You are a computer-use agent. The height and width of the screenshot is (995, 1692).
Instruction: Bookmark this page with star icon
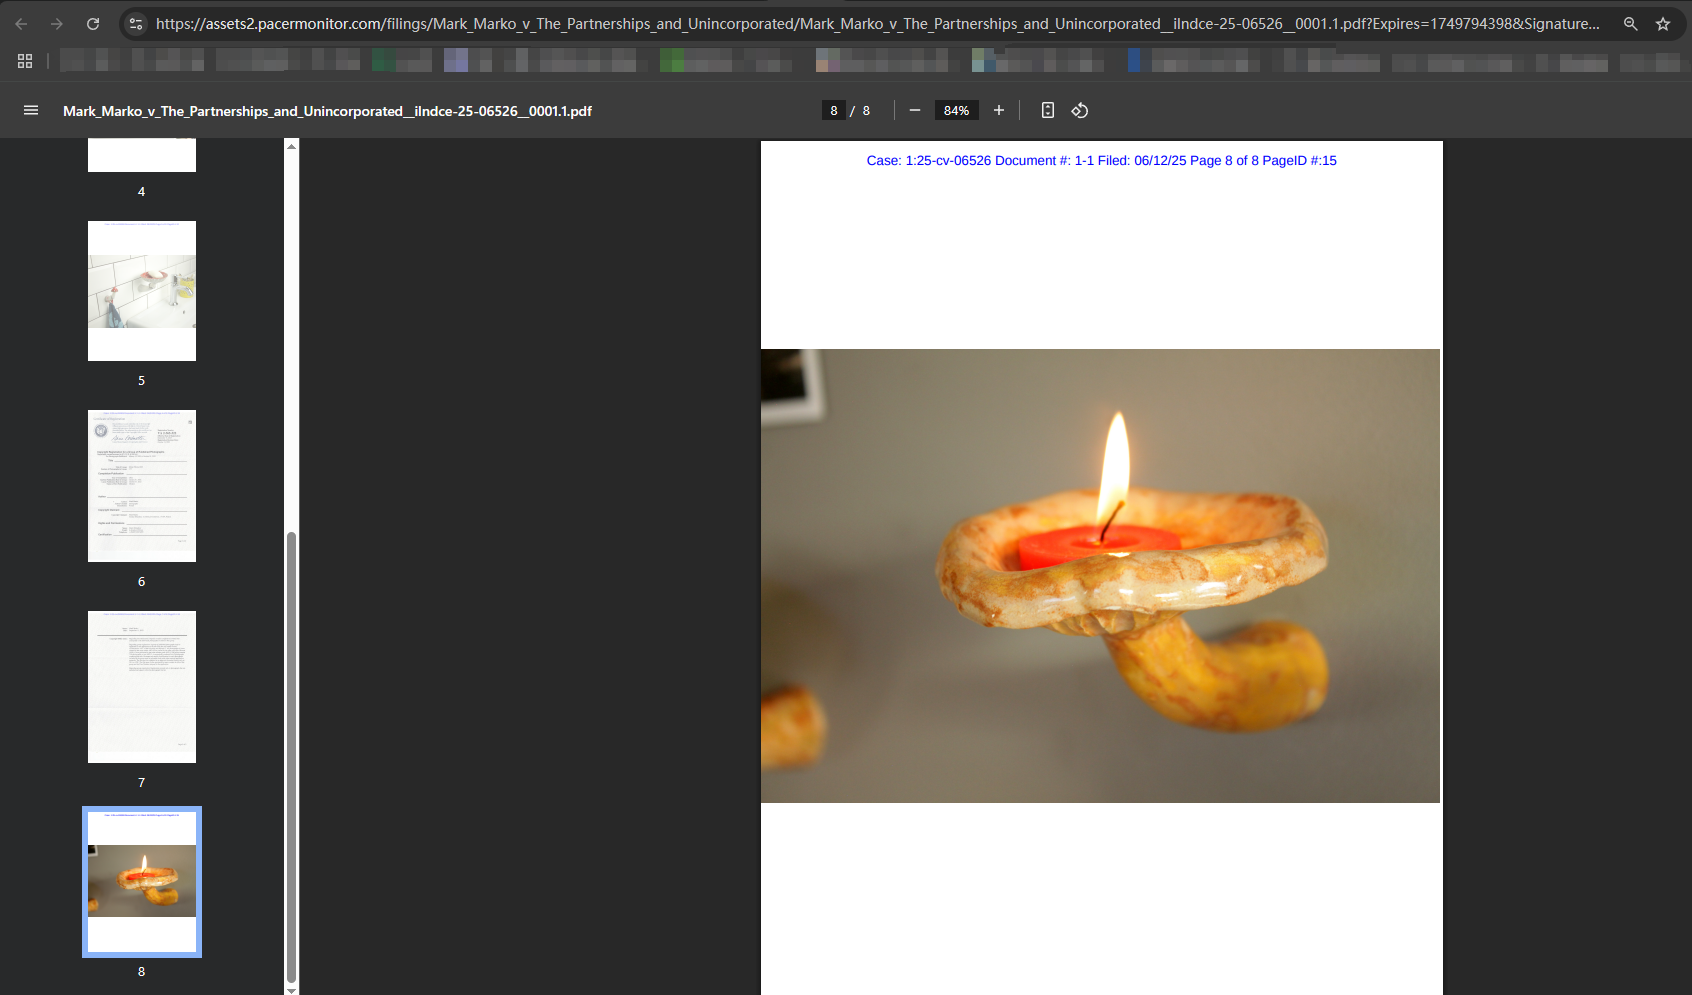click(1663, 24)
